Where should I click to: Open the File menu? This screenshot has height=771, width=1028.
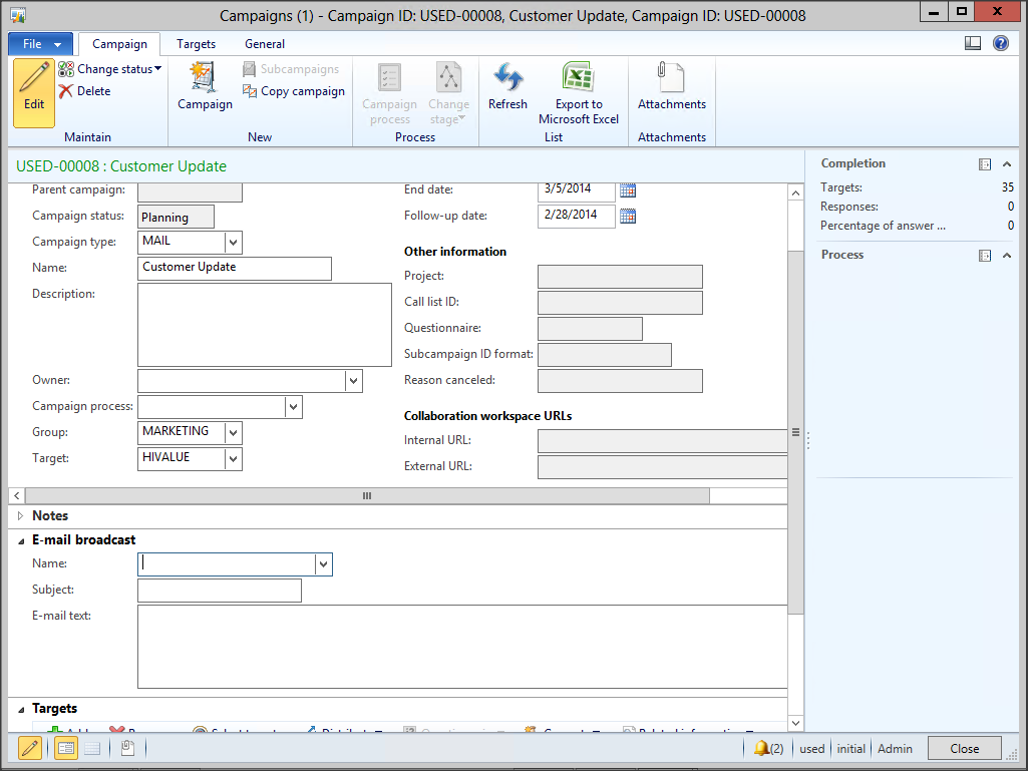point(40,44)
